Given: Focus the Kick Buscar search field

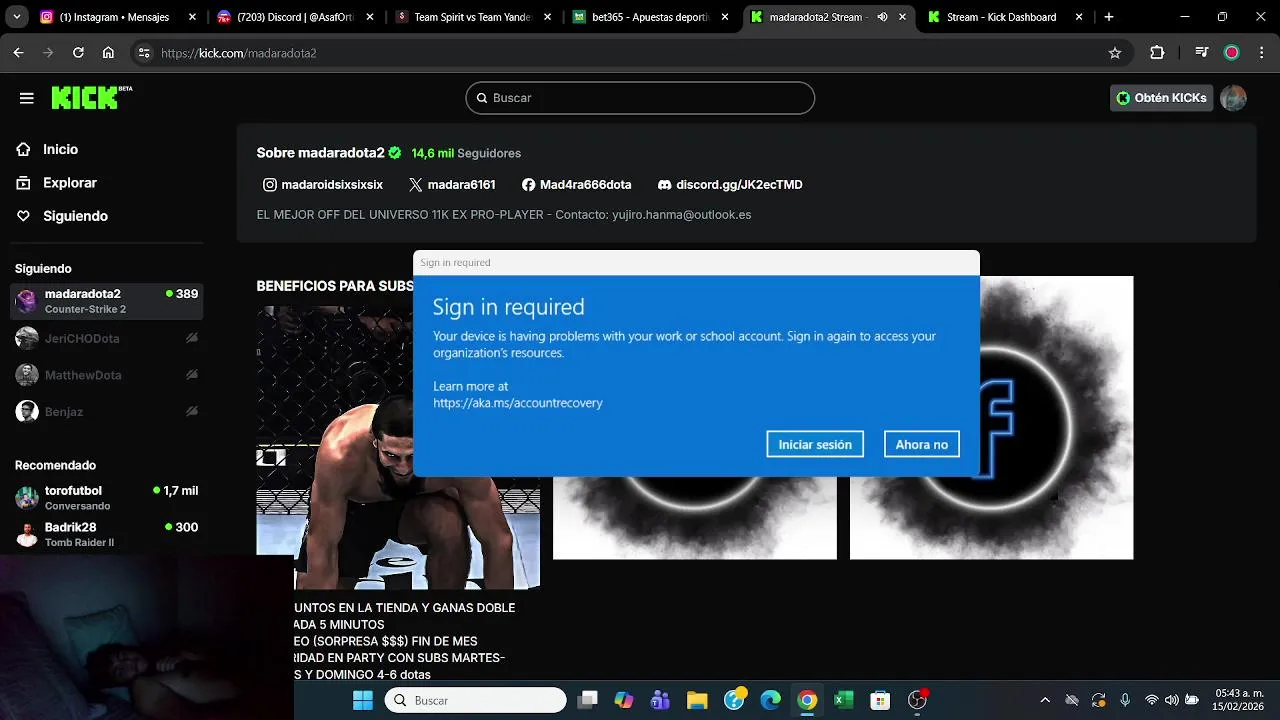Looking at the screenshot, I should tap(640, 98).
